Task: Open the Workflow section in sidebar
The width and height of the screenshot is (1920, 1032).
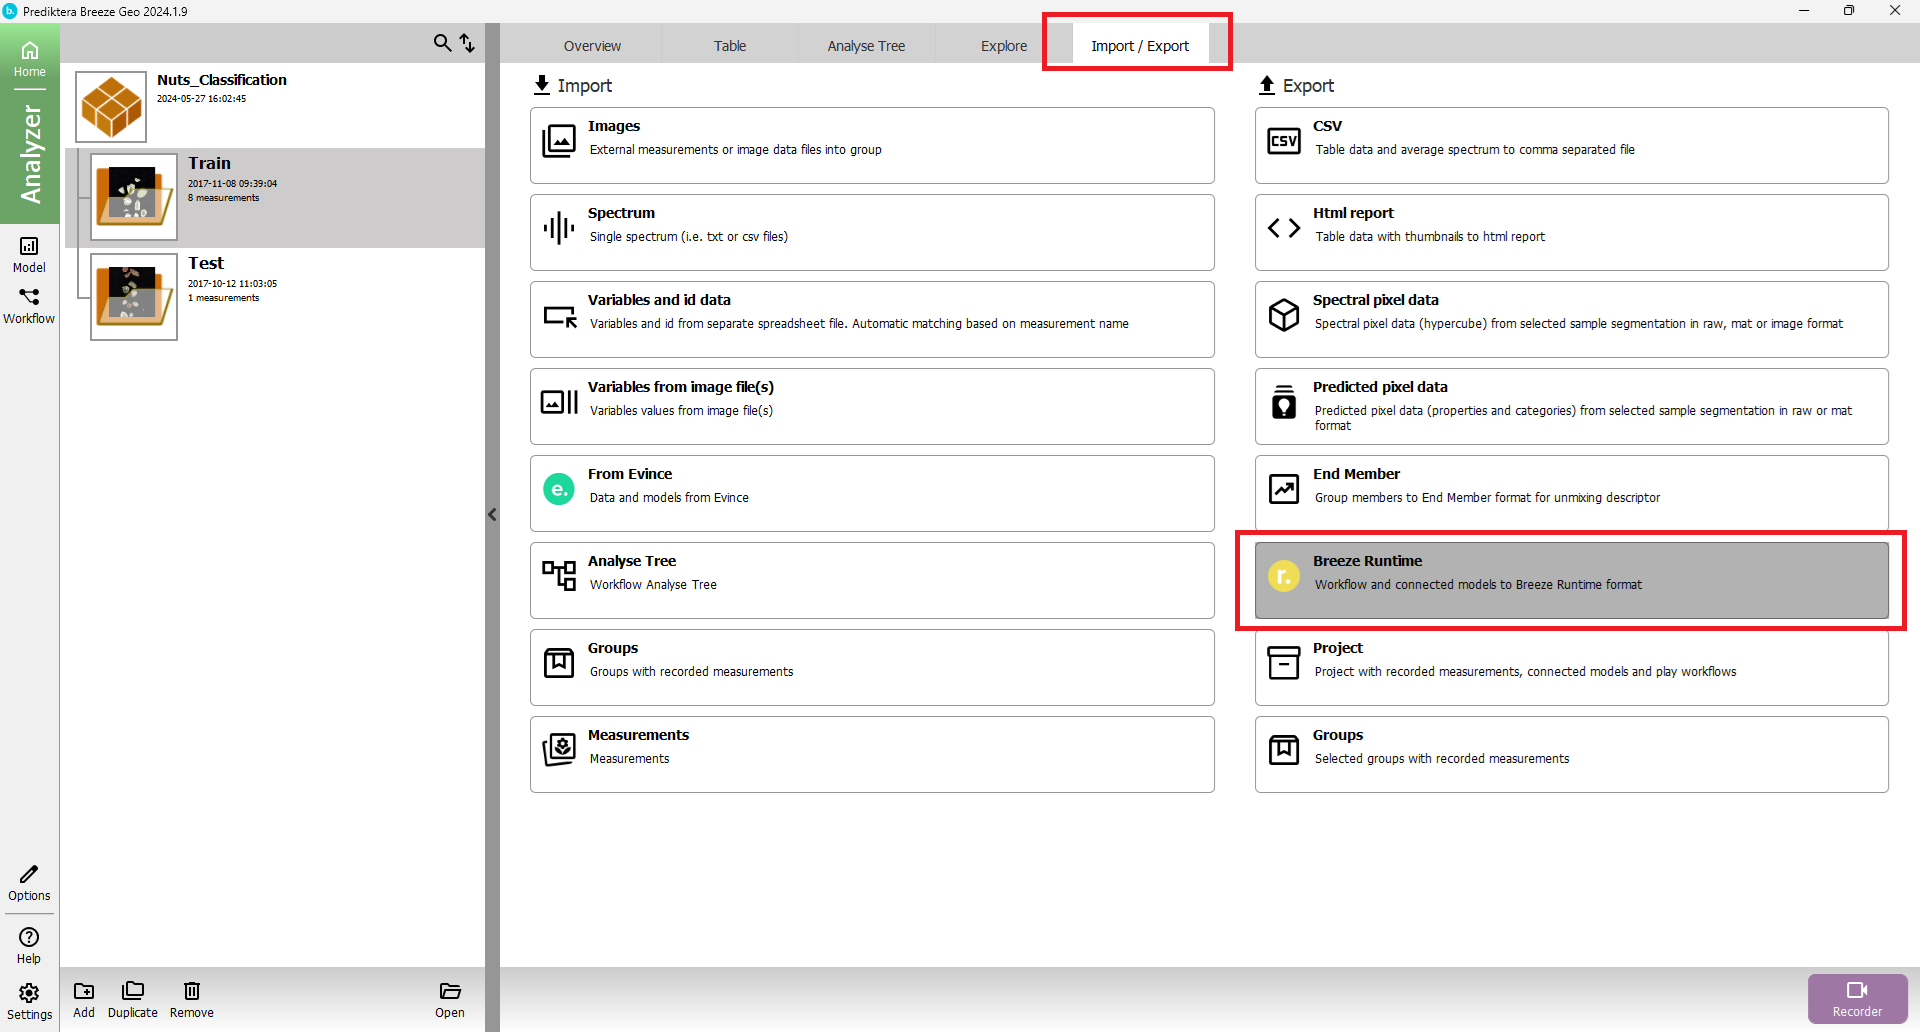Action: [x=29, y=305]
